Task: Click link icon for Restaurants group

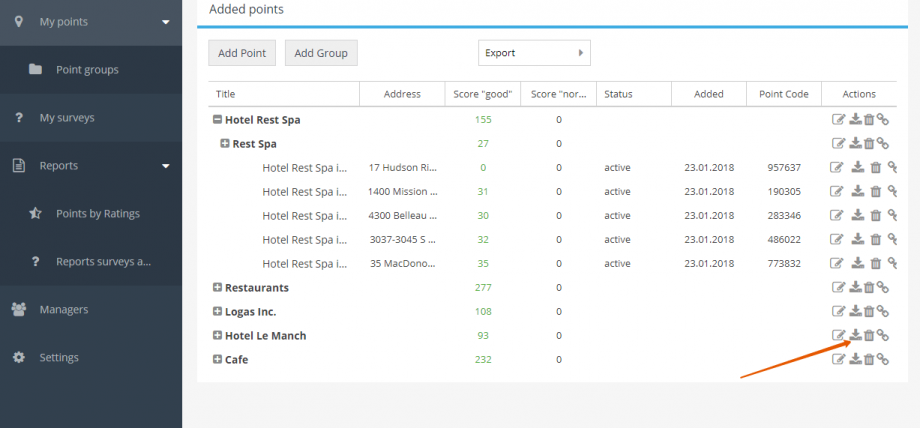Action: [882, 288]
